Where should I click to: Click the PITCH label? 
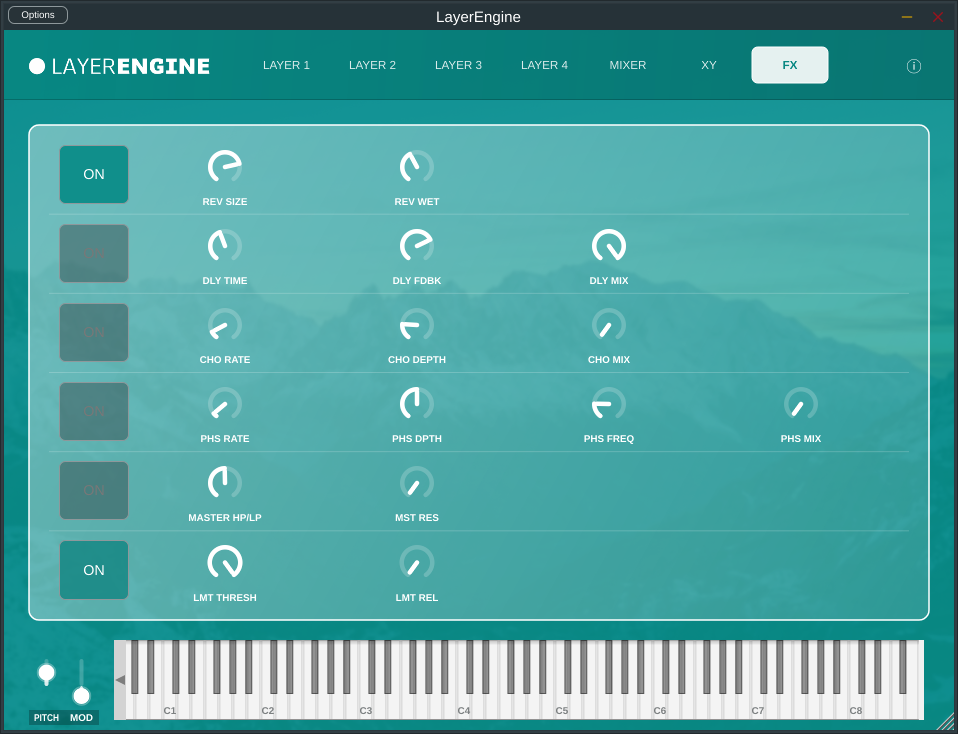point(46,717)
